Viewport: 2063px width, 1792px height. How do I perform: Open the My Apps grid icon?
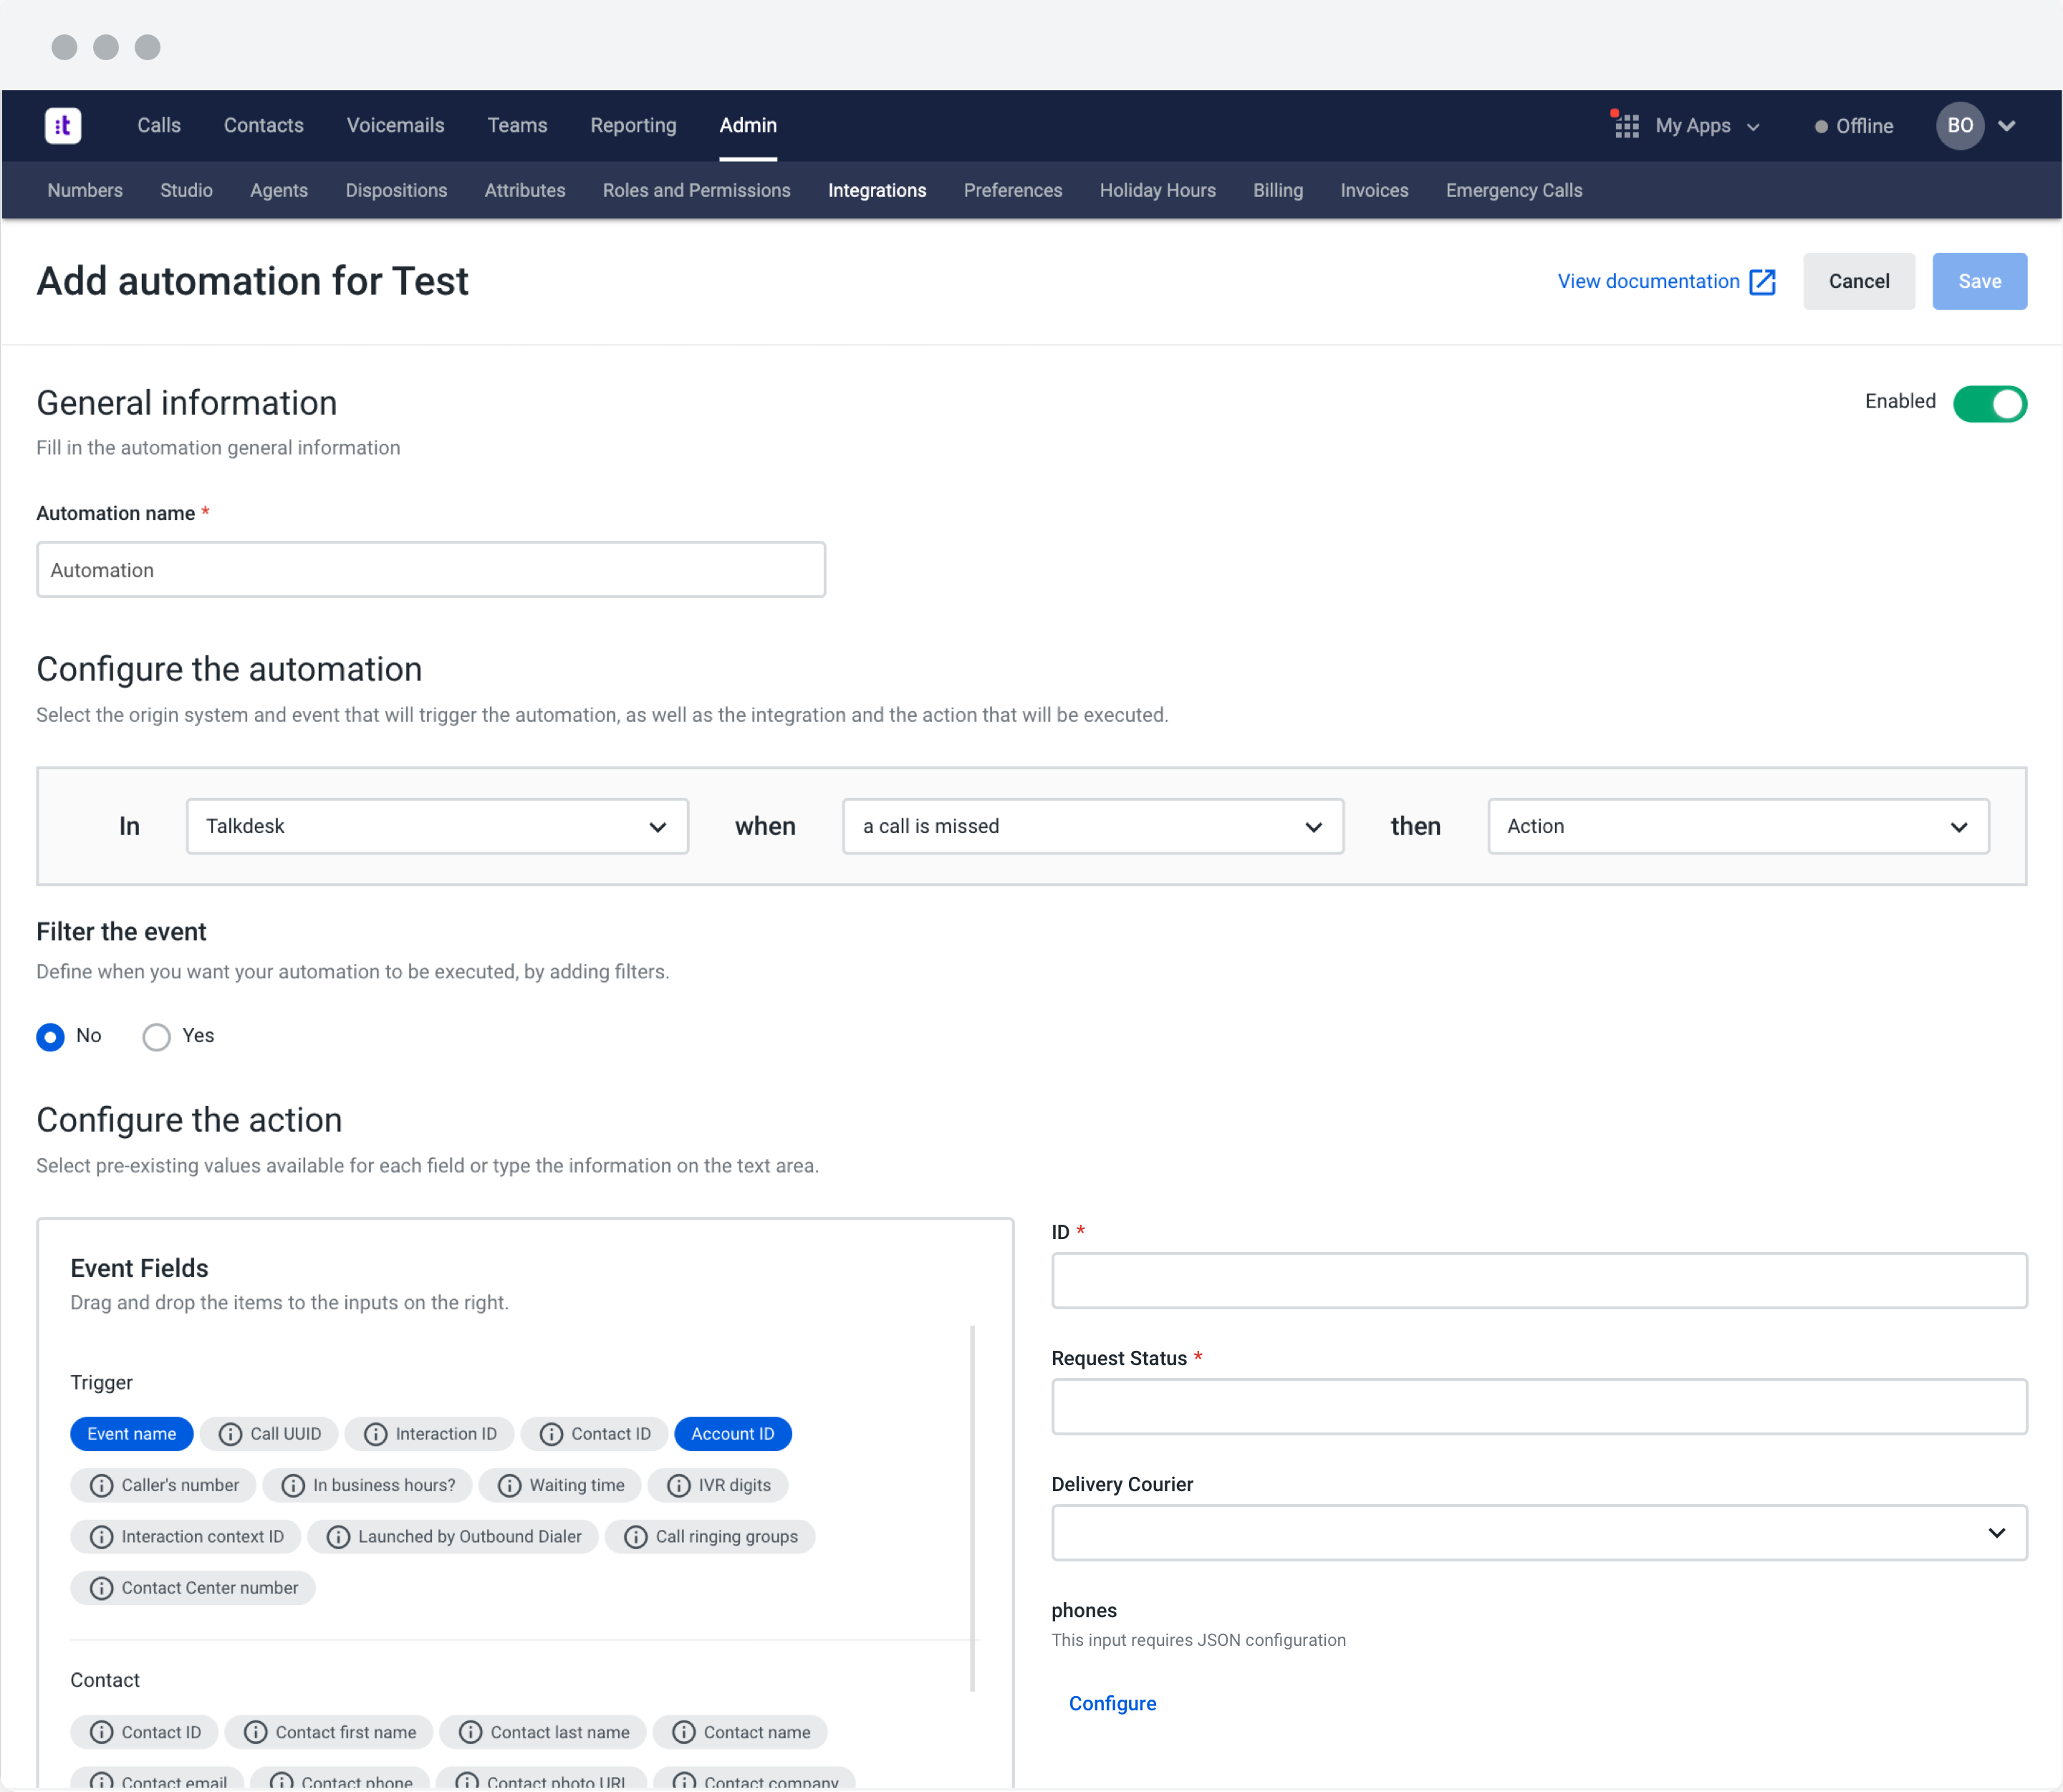tap(1625, 125)
